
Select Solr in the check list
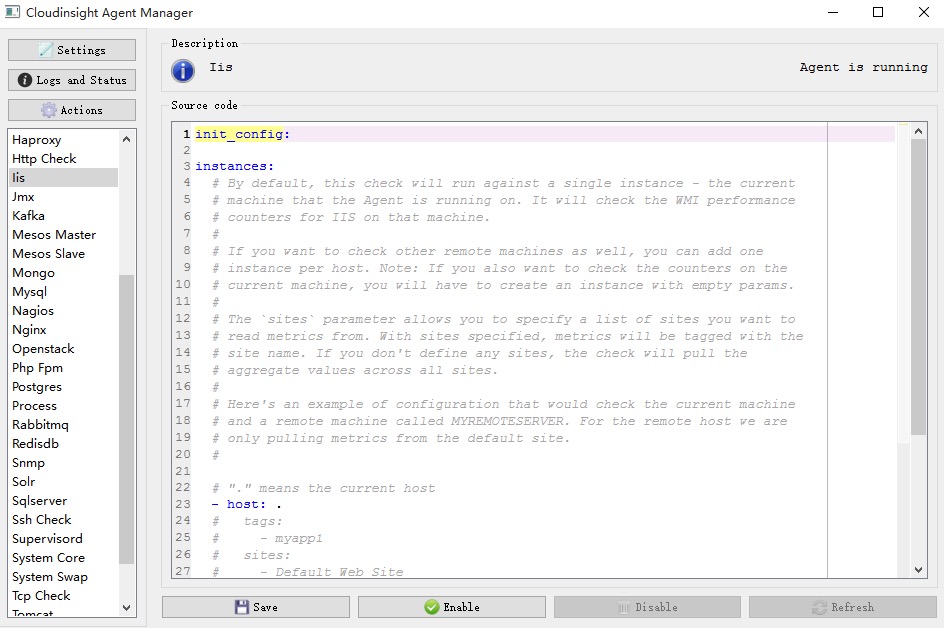click(x=64, y=482)
